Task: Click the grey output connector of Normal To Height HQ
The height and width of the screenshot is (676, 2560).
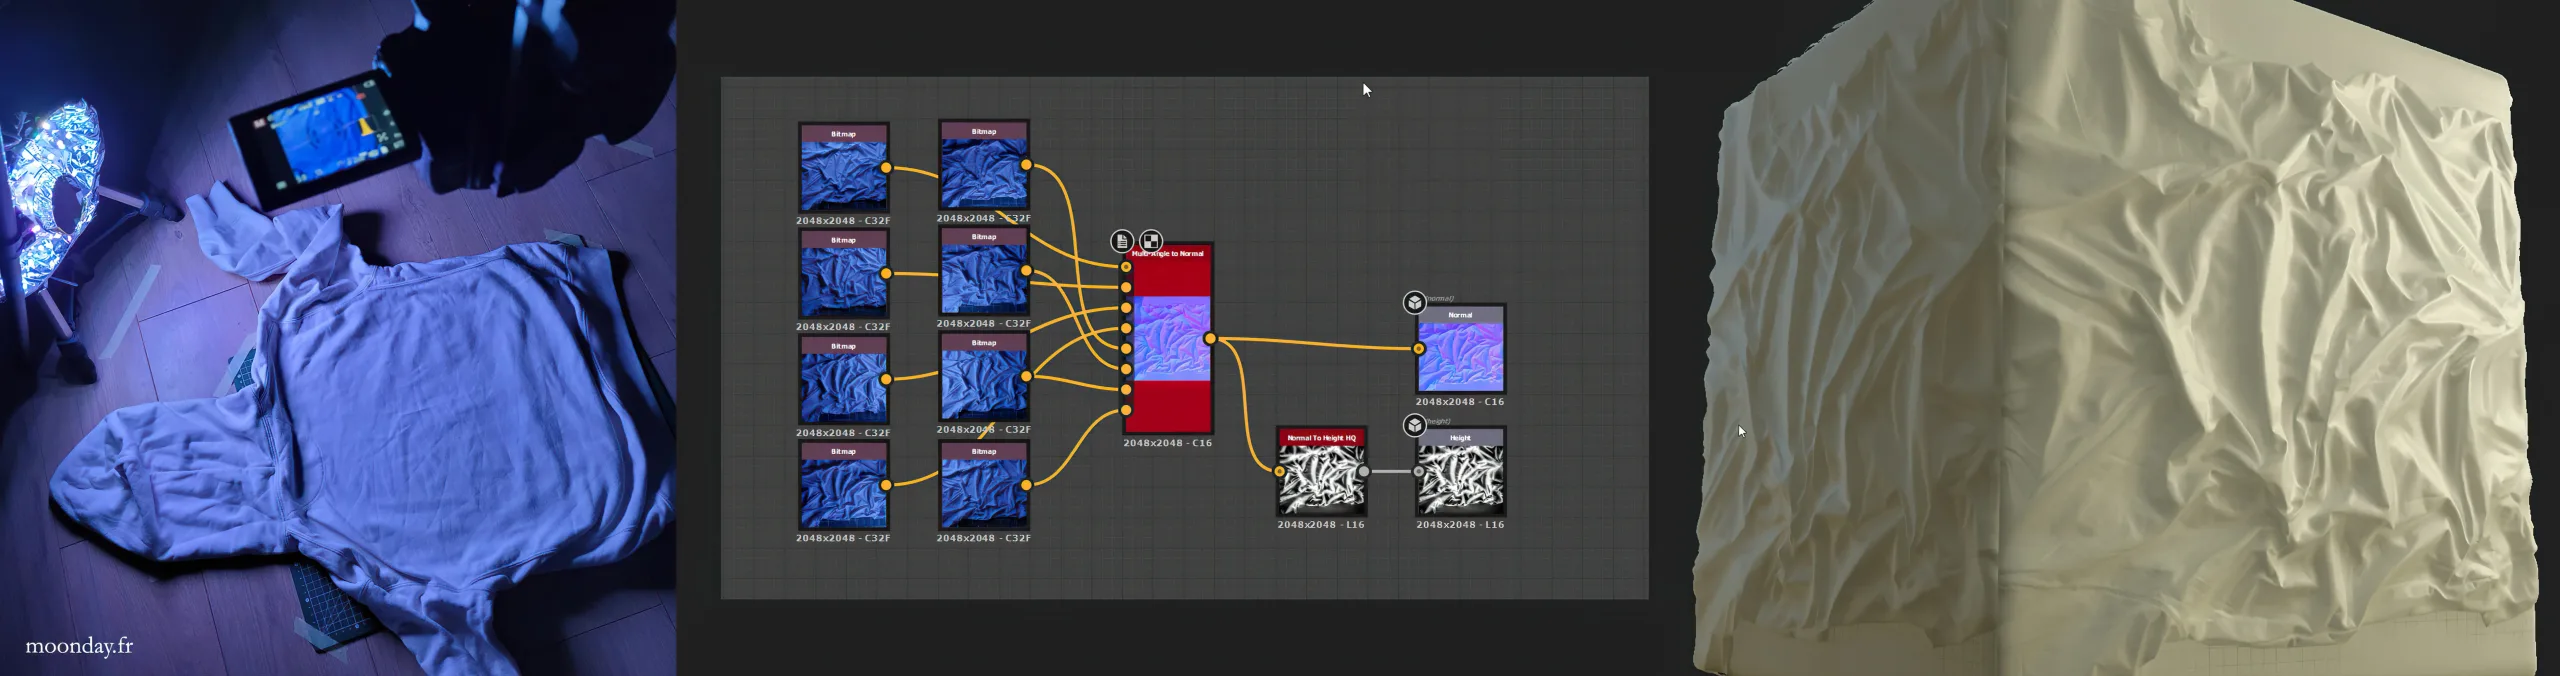Action: (x=1363, y=471)
